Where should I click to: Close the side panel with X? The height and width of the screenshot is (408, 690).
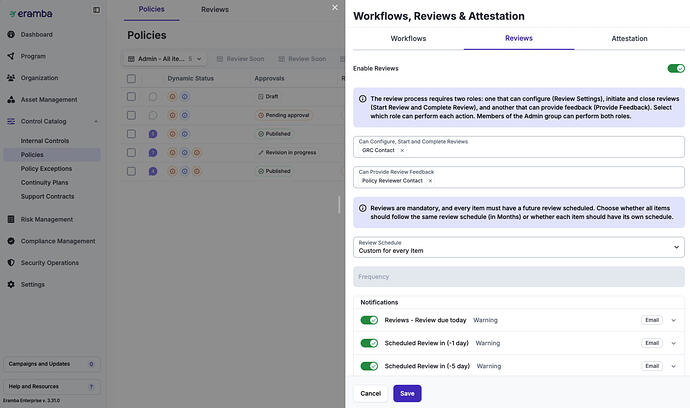coord(335,7)
